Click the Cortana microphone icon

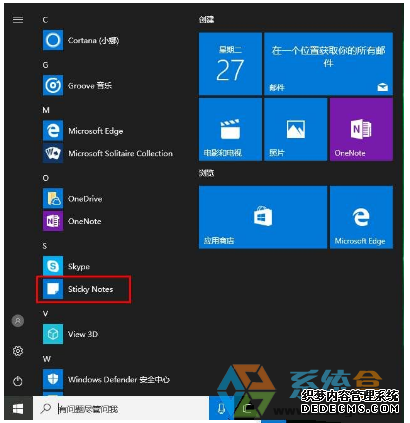221,408
